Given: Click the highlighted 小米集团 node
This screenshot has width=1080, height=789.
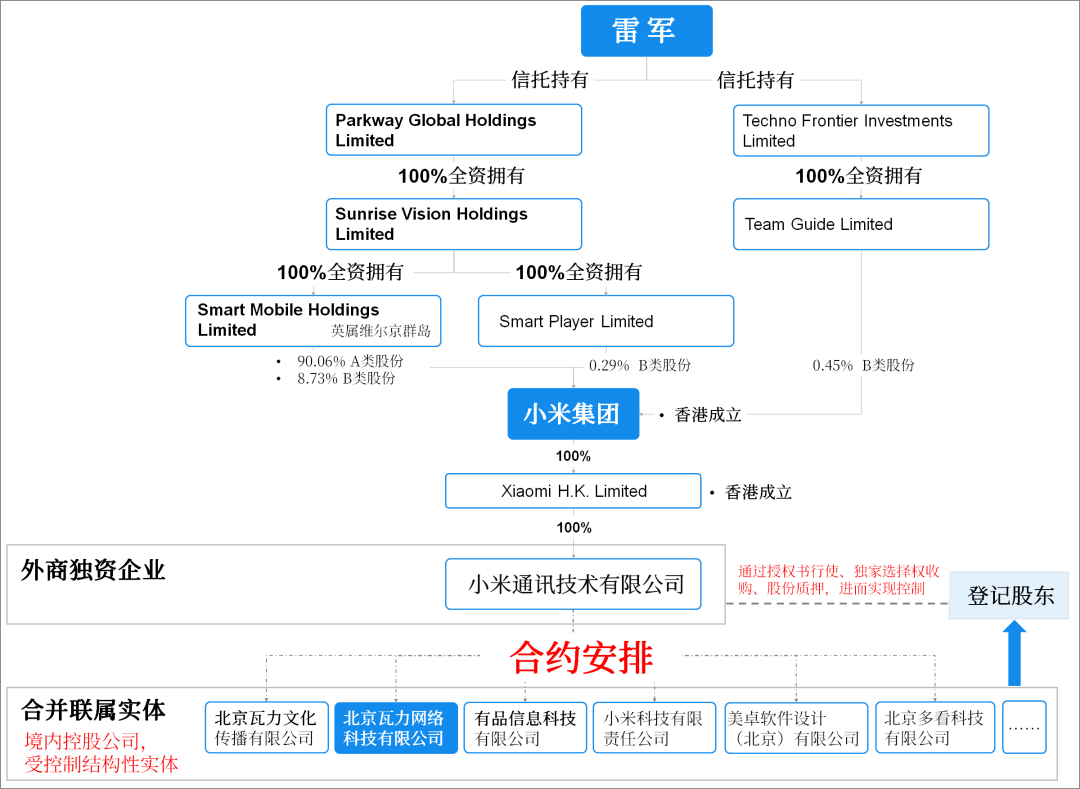Looking at the screenshot, I should tap(573, 413).
